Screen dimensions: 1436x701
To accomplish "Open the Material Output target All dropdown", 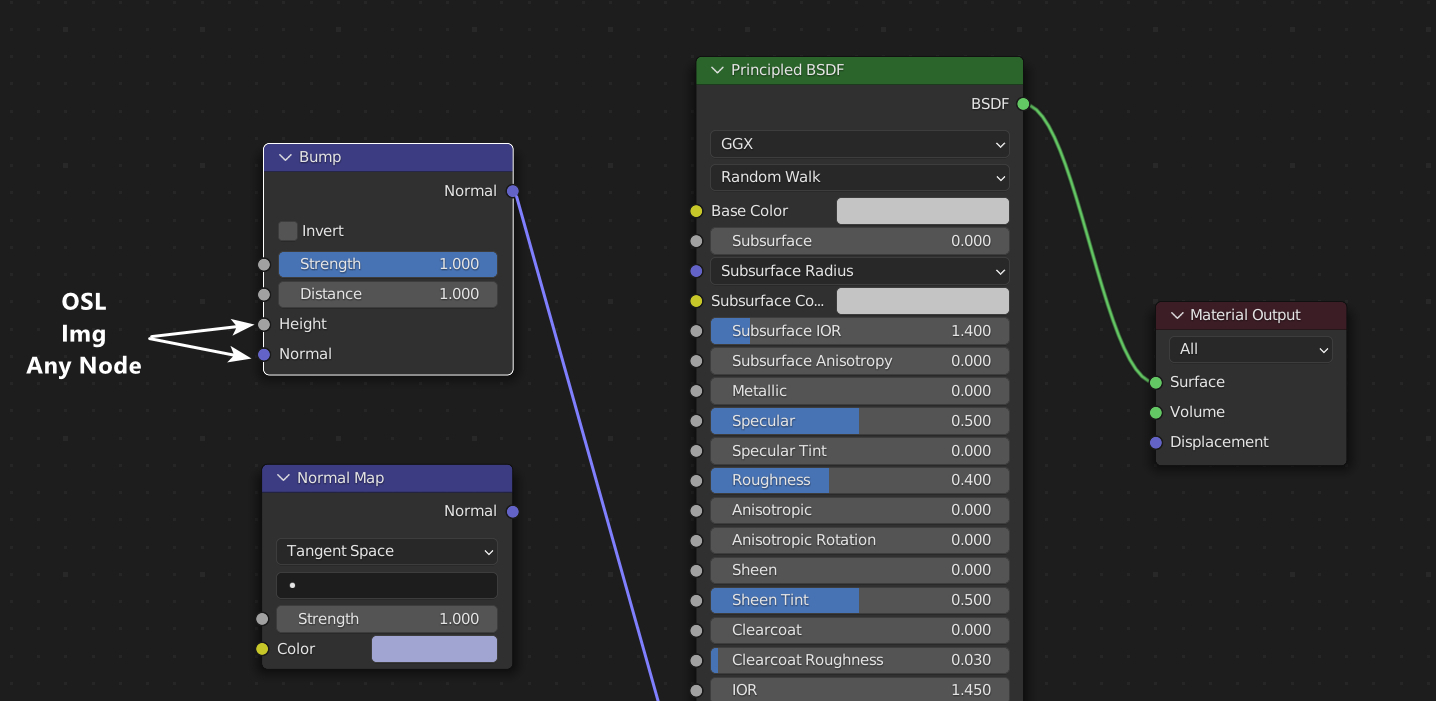I will [x=1250, y=349].
